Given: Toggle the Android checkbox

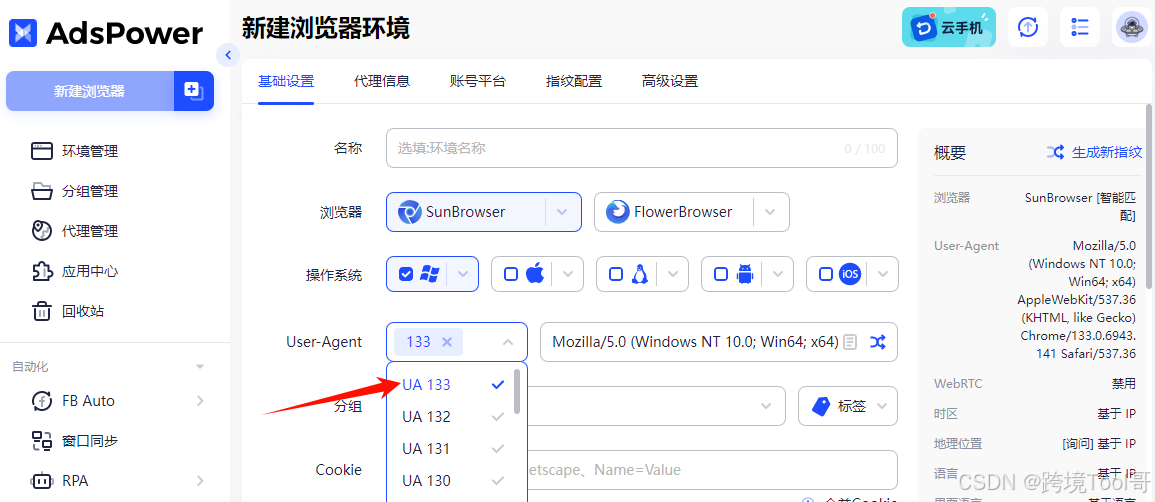Looking at the screenshot, I should (x=720, y=274).
